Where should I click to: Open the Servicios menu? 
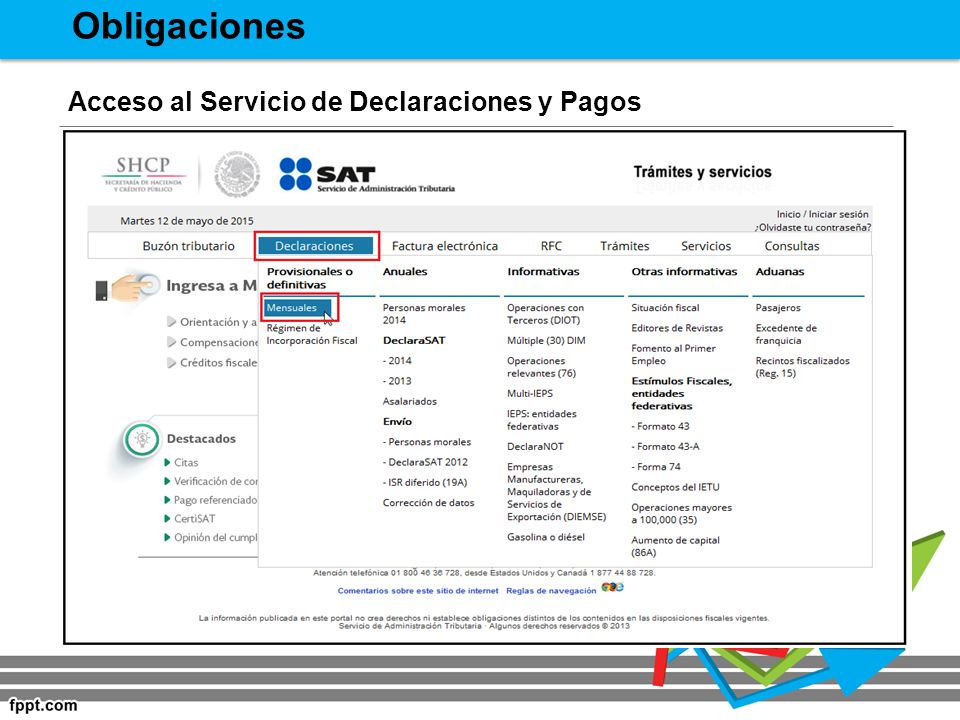[706, 246]
